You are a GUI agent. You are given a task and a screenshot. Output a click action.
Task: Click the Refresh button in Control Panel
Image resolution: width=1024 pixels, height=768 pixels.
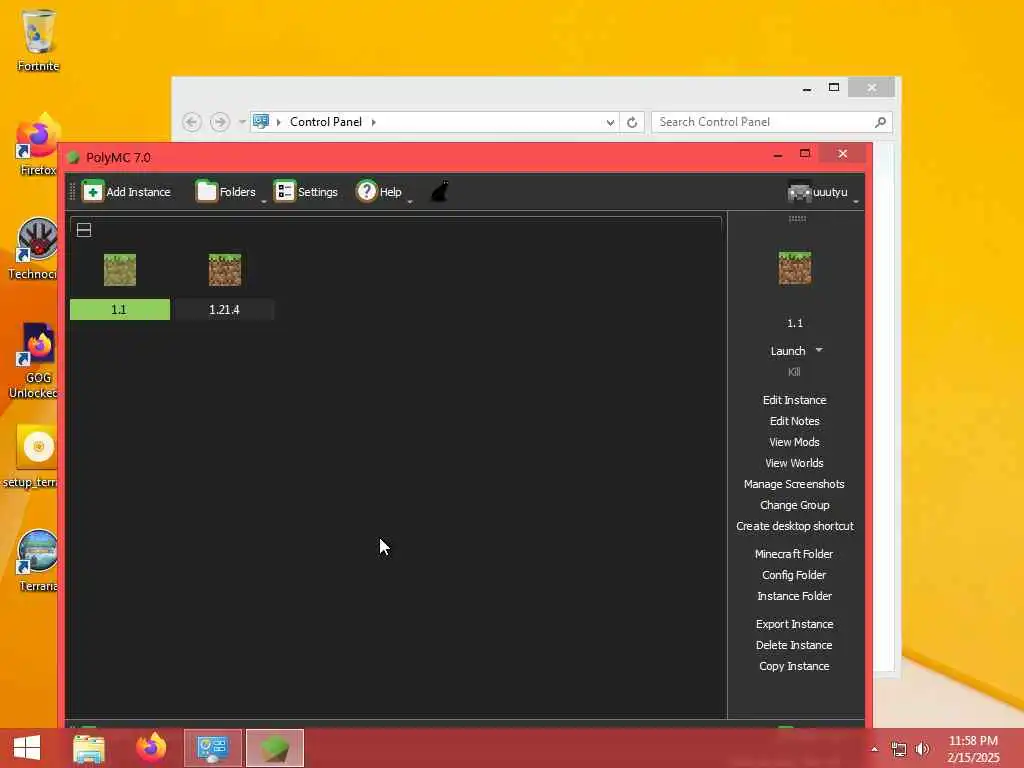click(632, 122)
